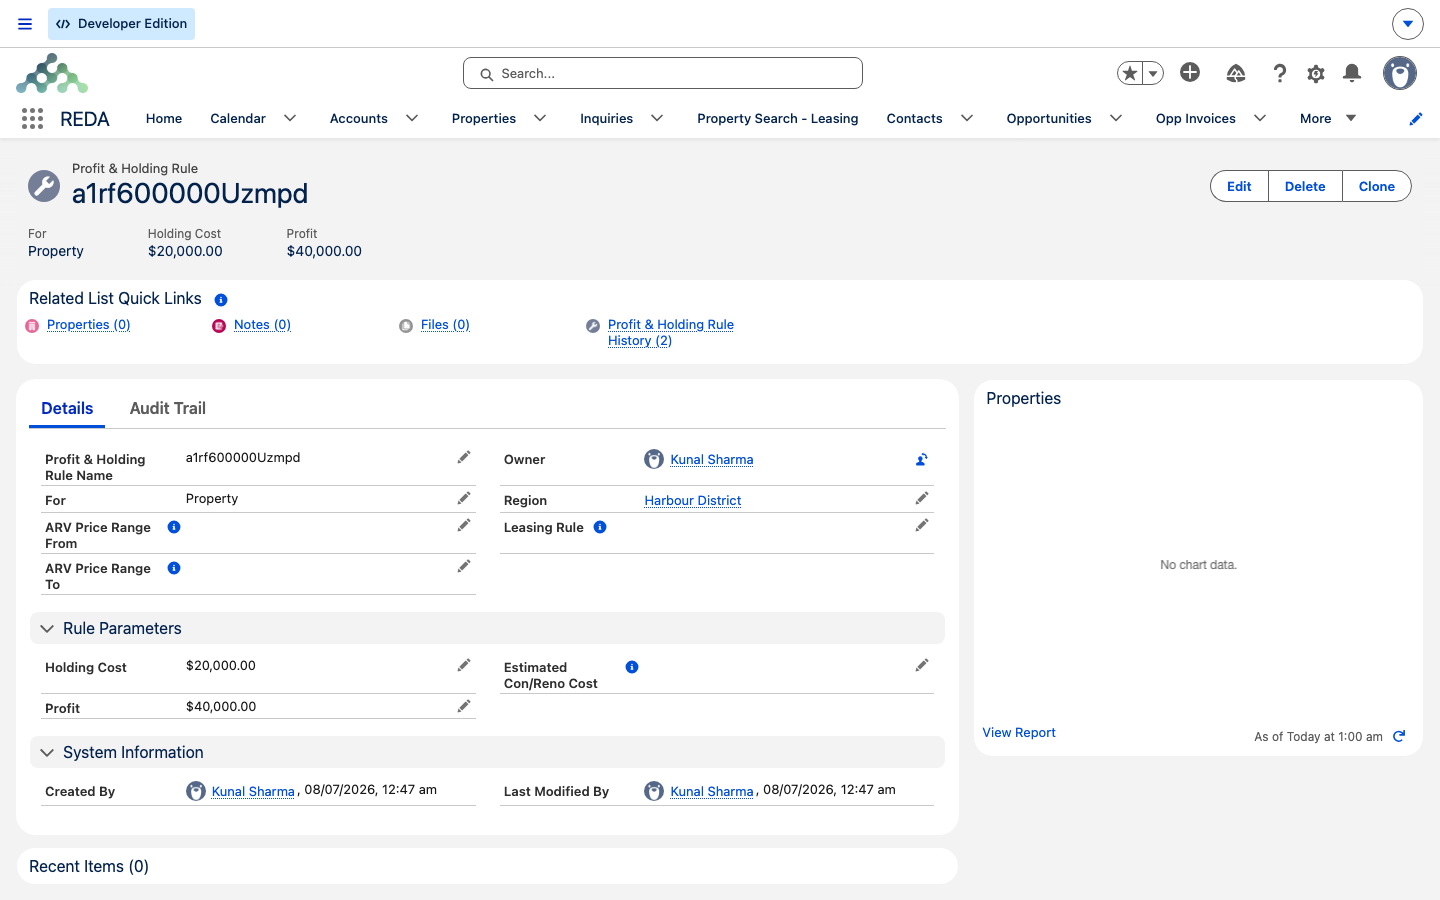Refresh the Properties chart
Image resolution: width=1440 pixels, height=900 pixels.
tap(1399, 736)
